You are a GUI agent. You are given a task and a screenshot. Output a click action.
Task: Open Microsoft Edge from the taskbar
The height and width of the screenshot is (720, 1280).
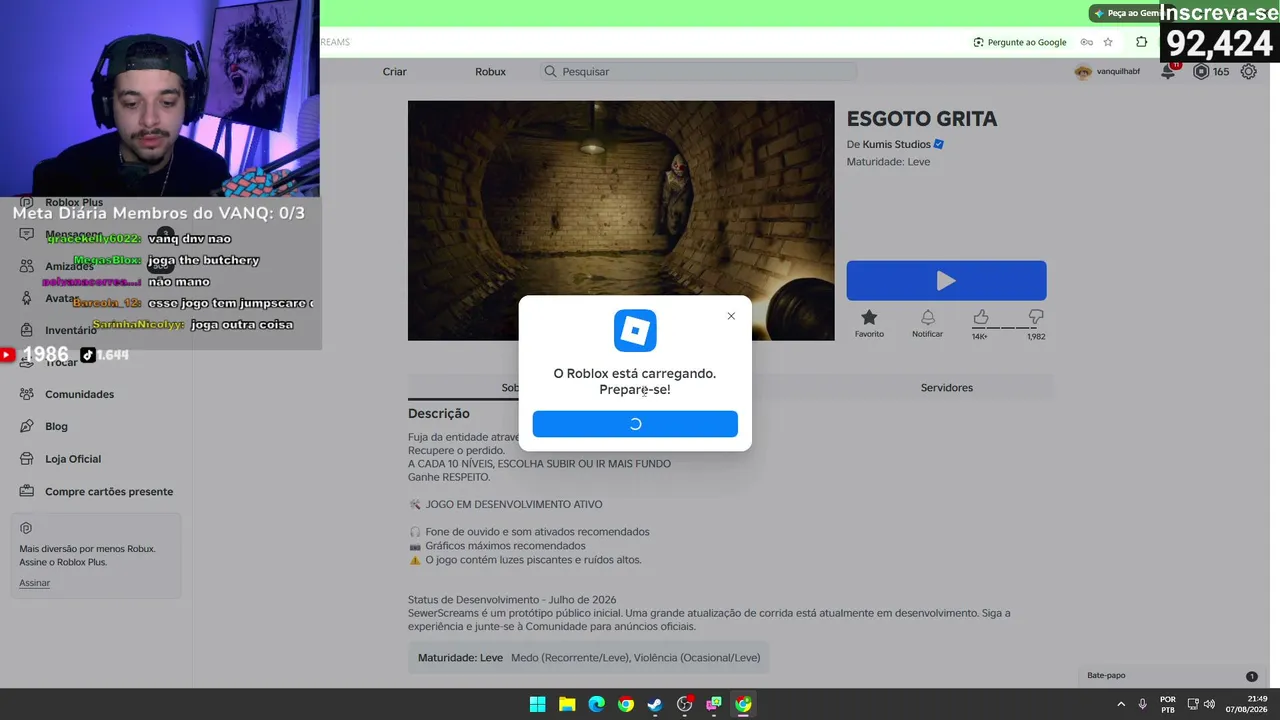click(x=596, y=704)
